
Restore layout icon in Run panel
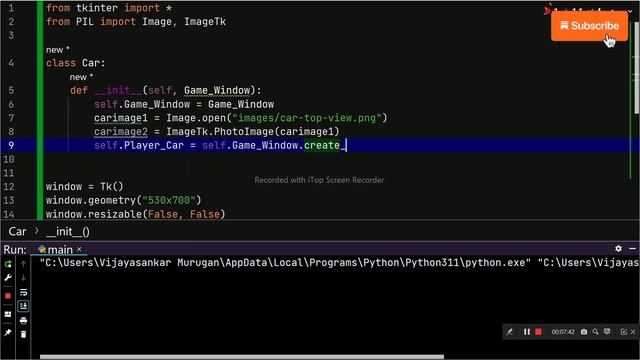(x=8, y=314)
